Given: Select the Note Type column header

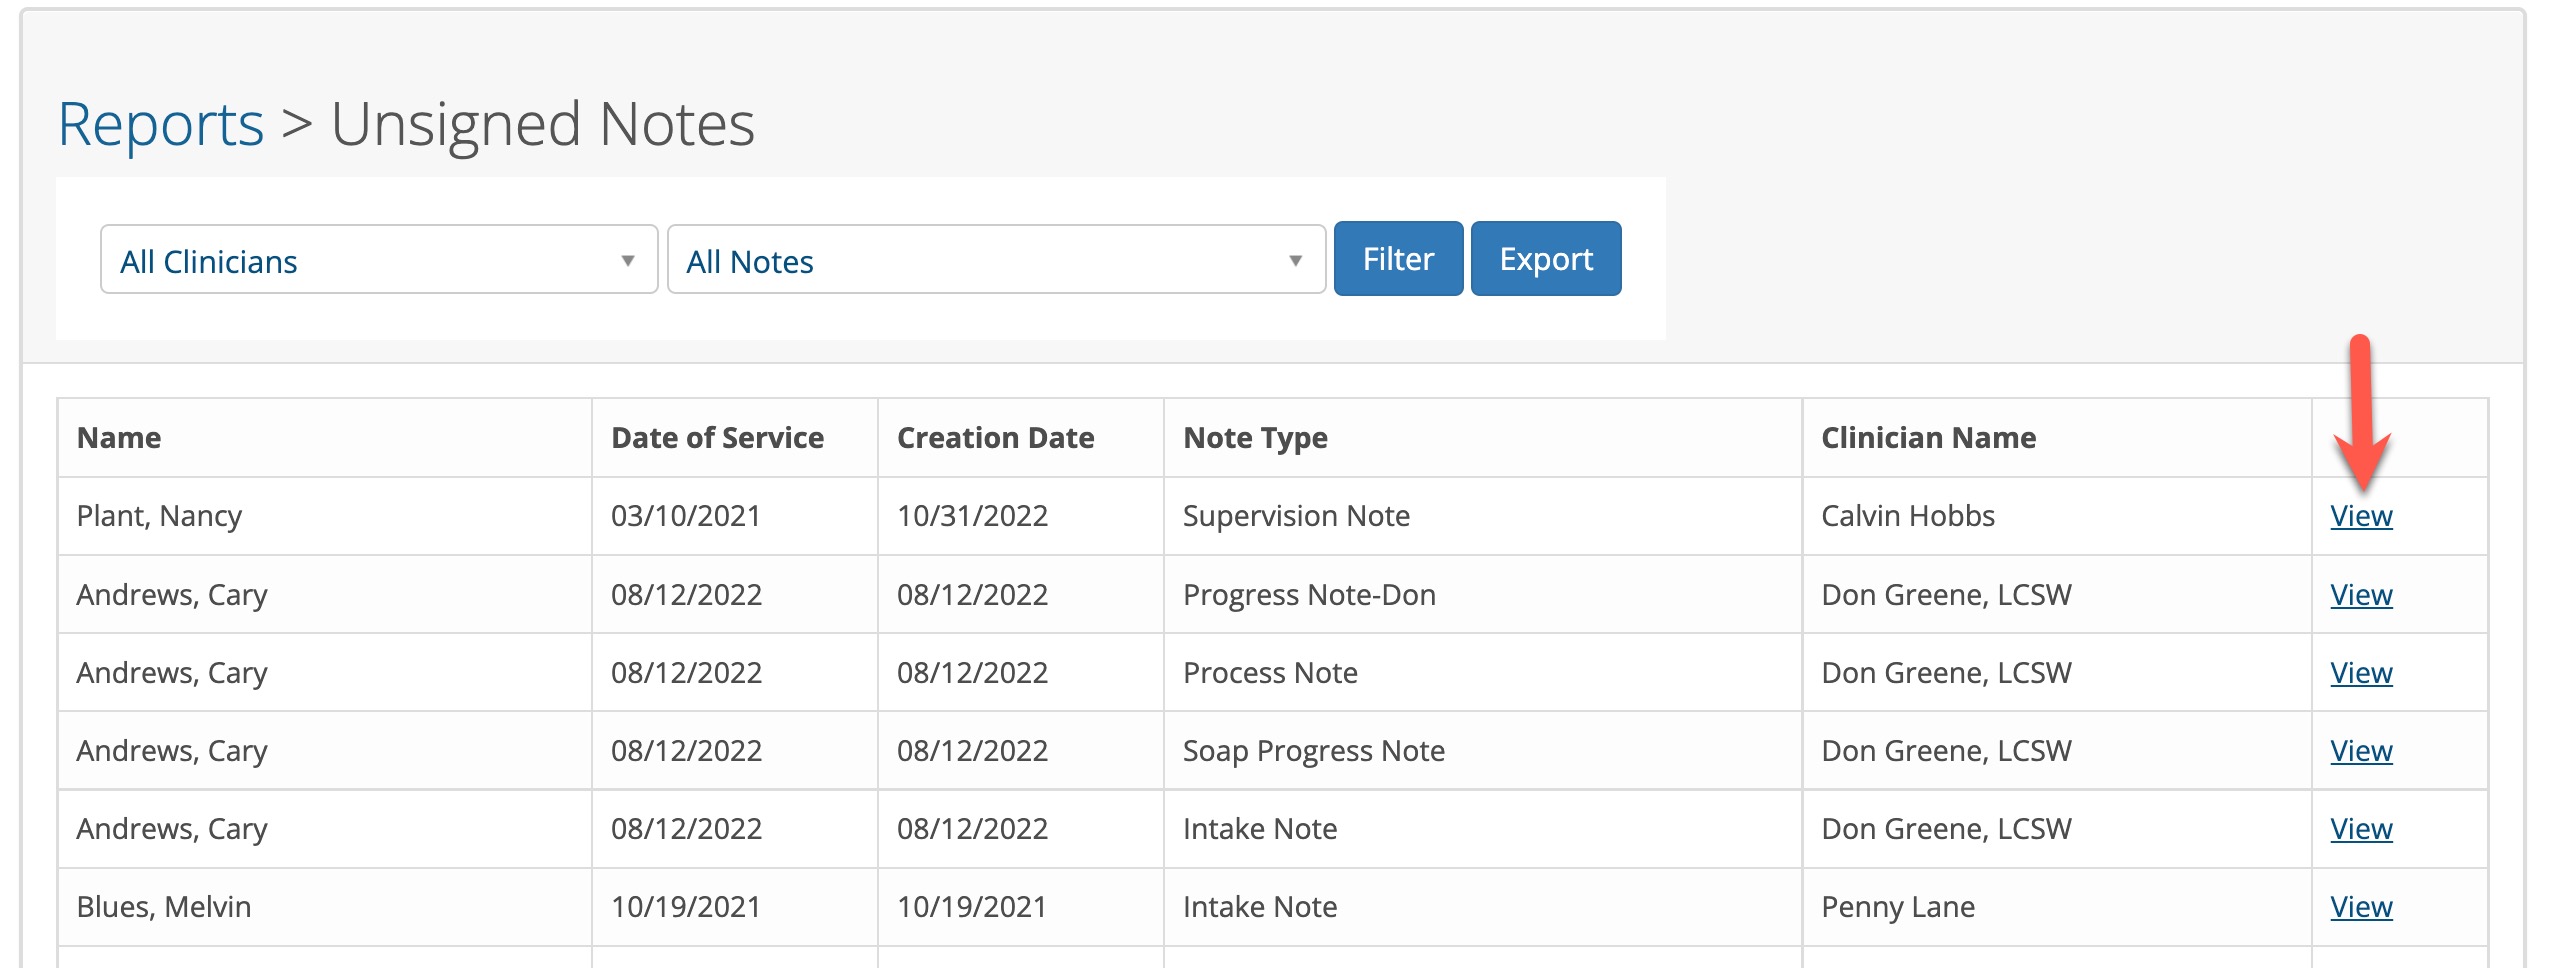Looking at the screenshot, I should point(1254,437).
